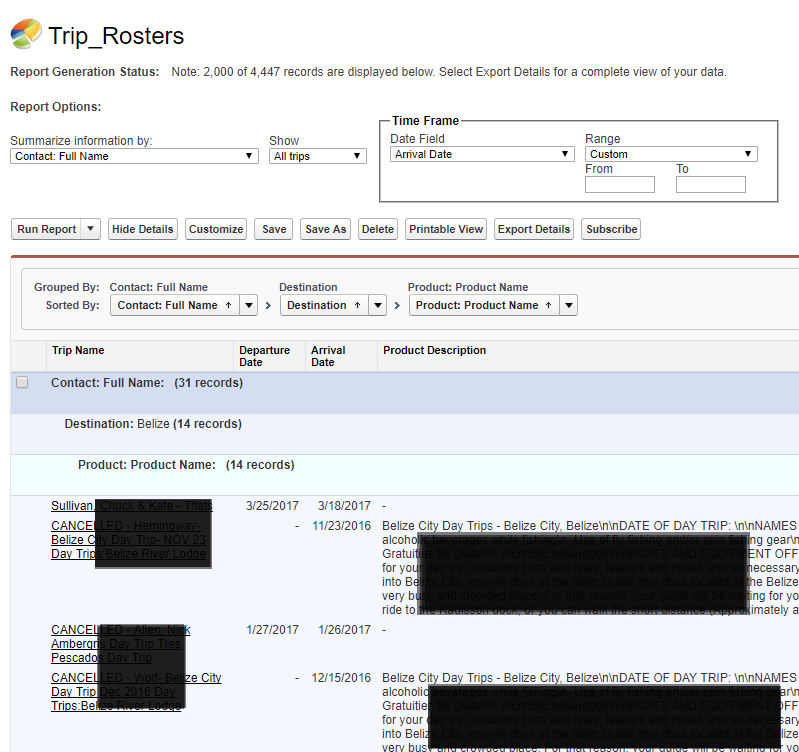Subscribe to this report
The height and width of the screenshot is (752, 799).
[611, 229]
